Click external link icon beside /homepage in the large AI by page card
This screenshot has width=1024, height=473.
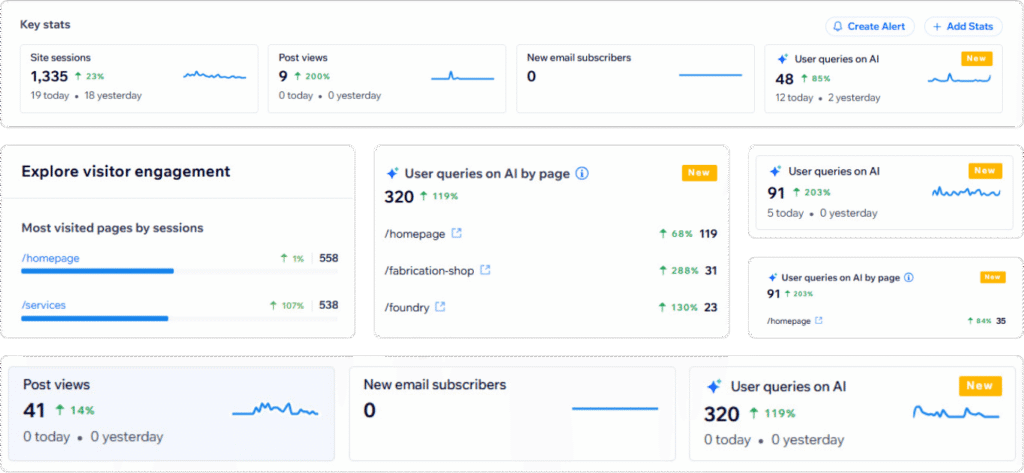pyautogui.click(x=457, y=233)
